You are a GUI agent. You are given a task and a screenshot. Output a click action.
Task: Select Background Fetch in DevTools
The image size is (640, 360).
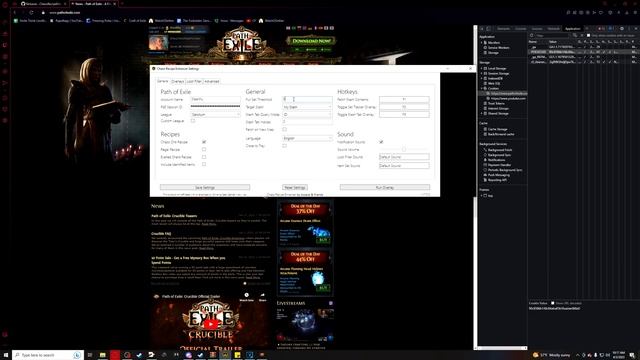(500, 150)
